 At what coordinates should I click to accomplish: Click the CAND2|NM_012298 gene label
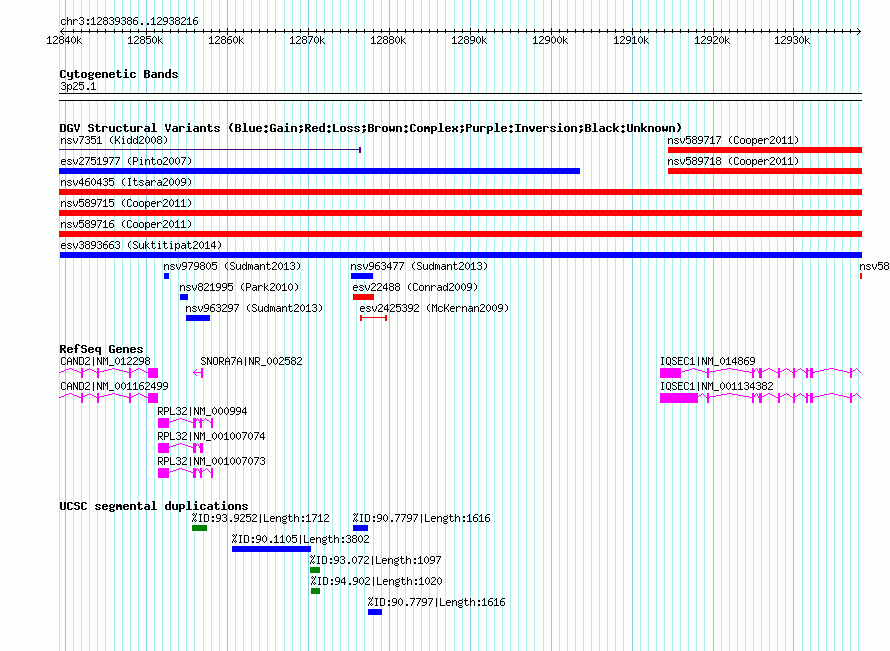(x=106, y=362)
